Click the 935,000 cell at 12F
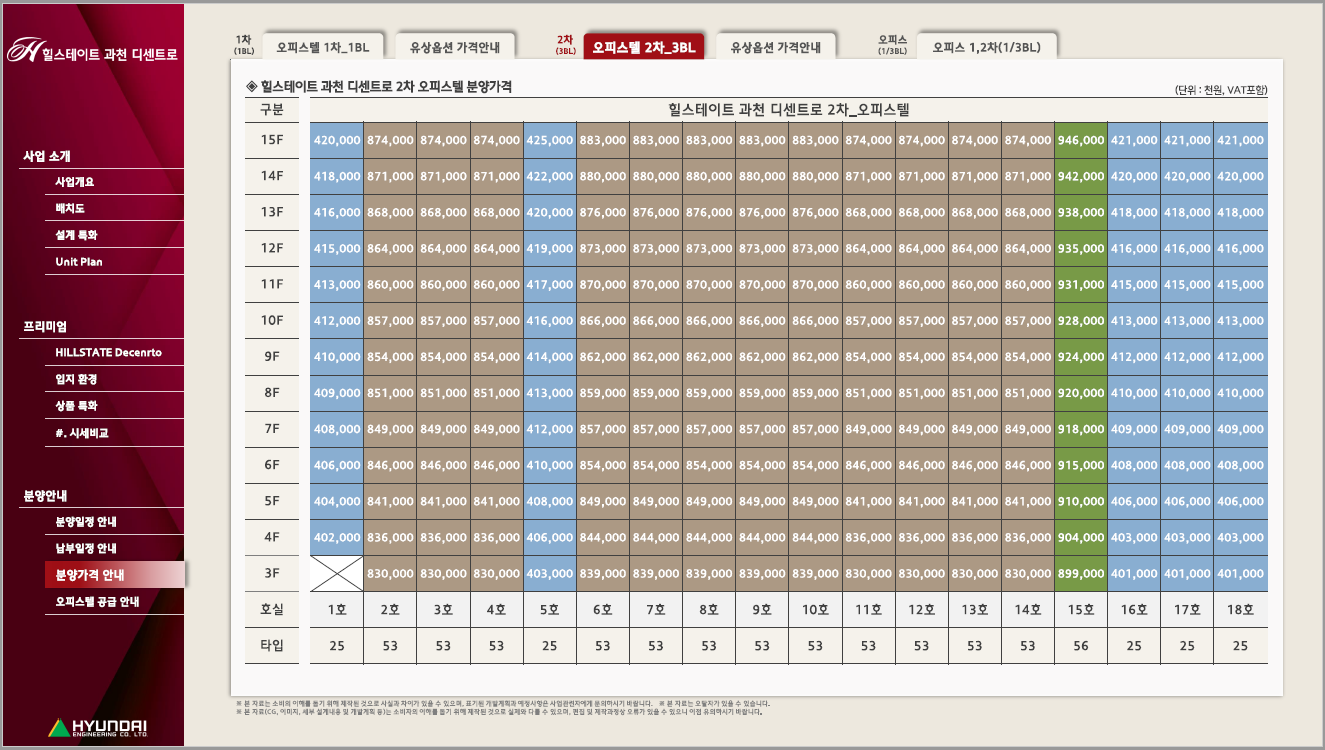 [1081, 248]
